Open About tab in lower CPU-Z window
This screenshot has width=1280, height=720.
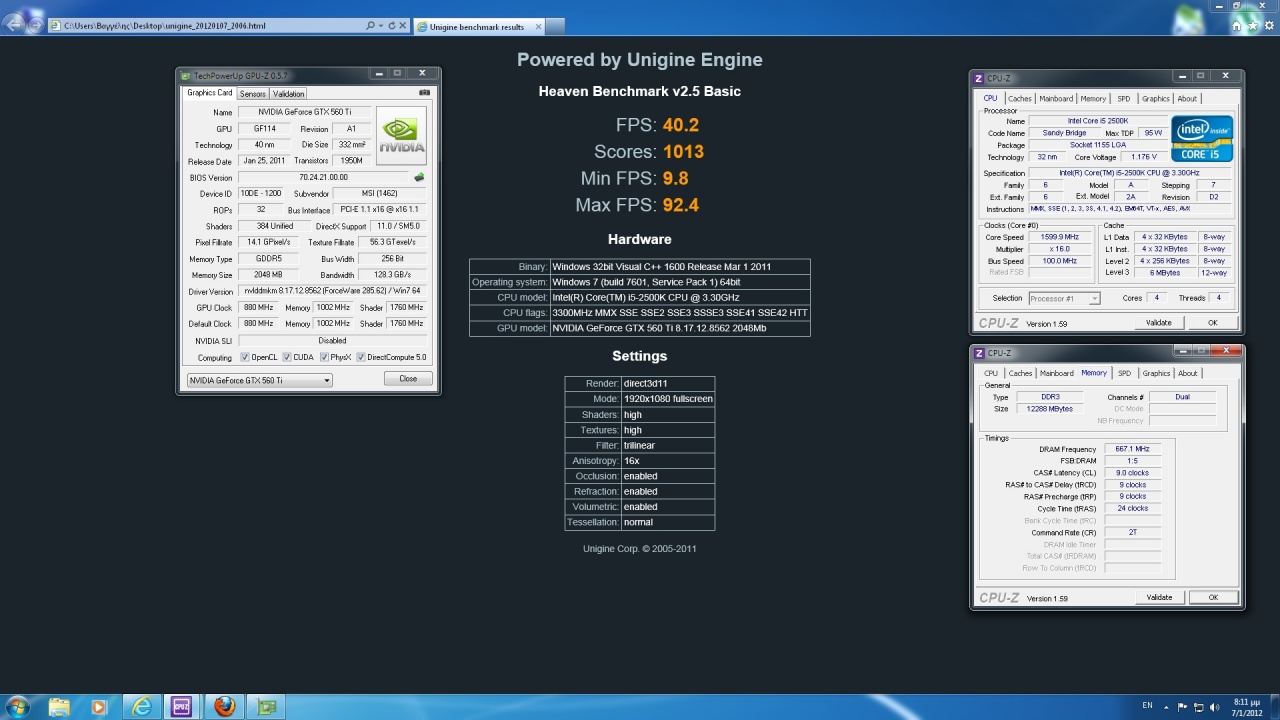(x=1188, y=374)
